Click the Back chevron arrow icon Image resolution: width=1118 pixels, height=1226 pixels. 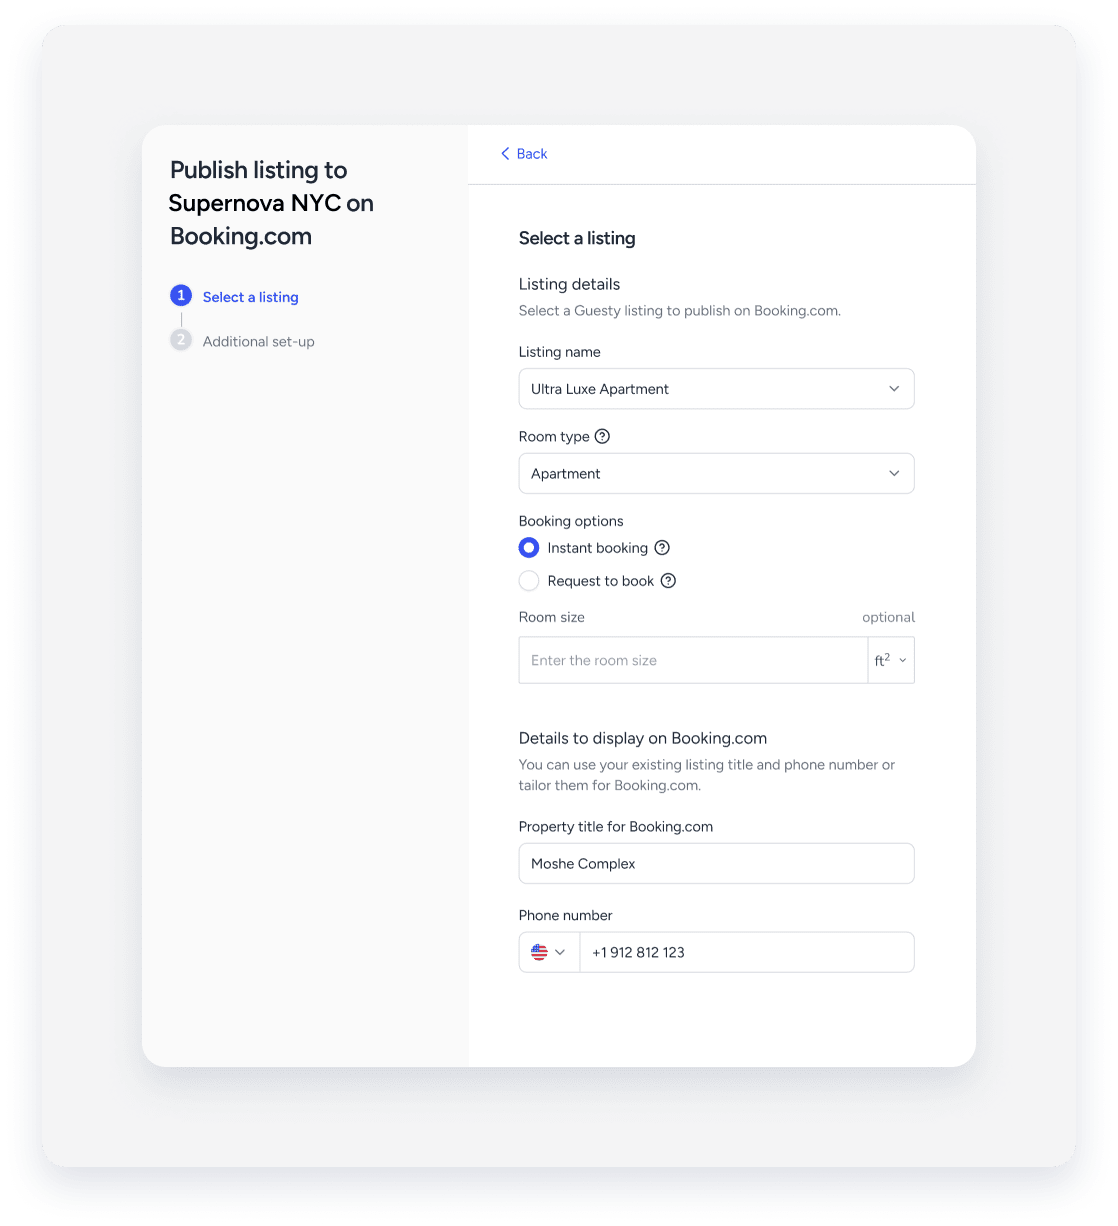click(505, 154)
